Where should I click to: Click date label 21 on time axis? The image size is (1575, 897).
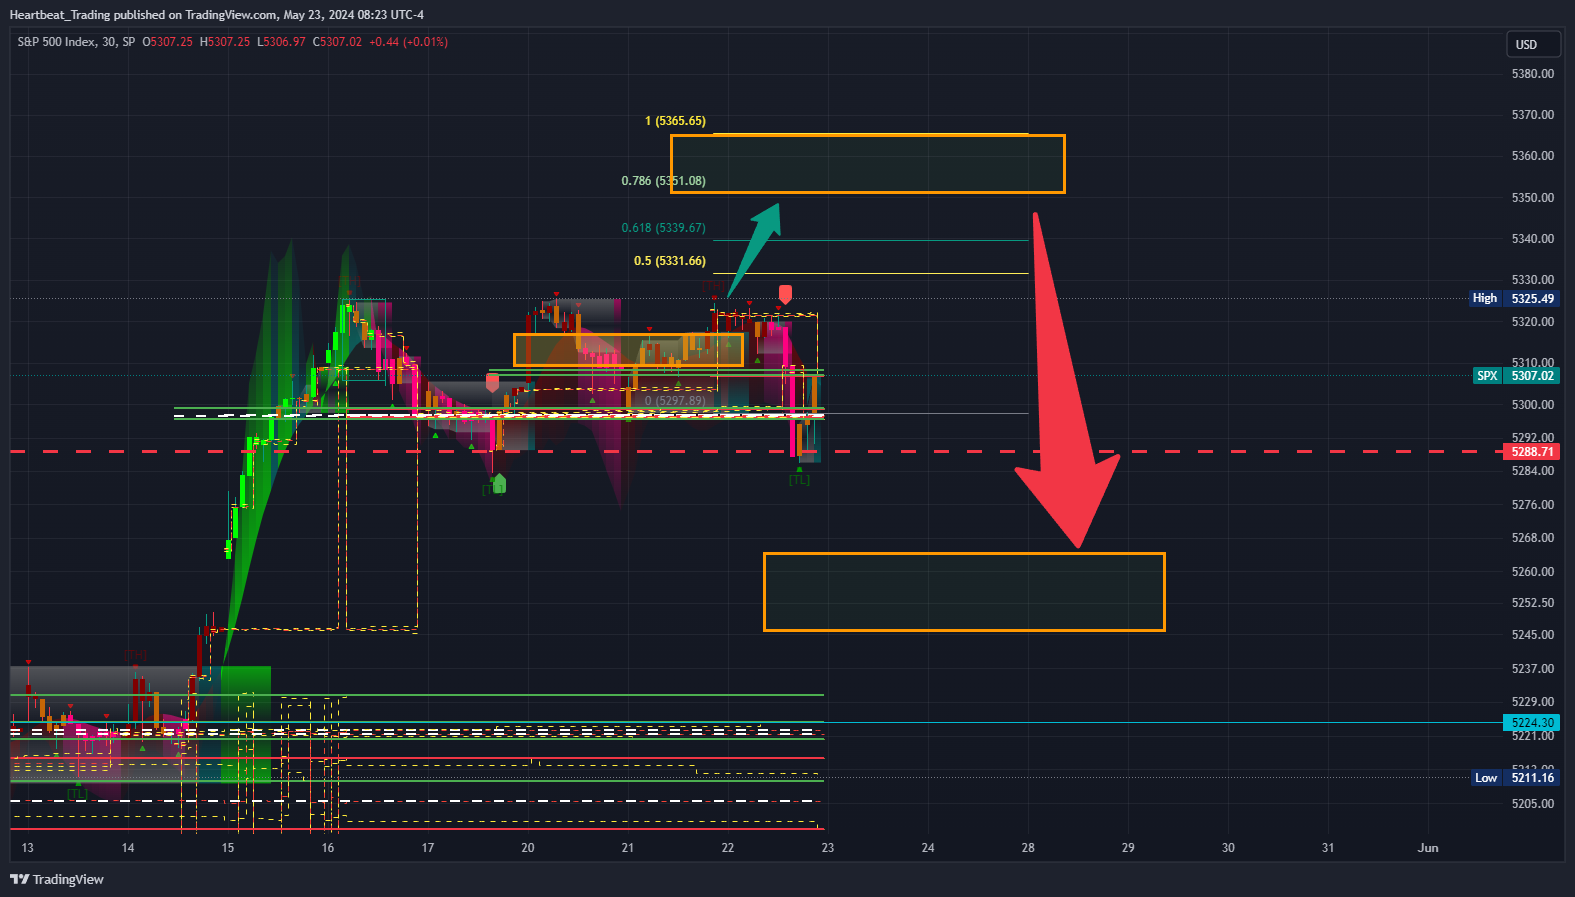[x=628, y=848]
